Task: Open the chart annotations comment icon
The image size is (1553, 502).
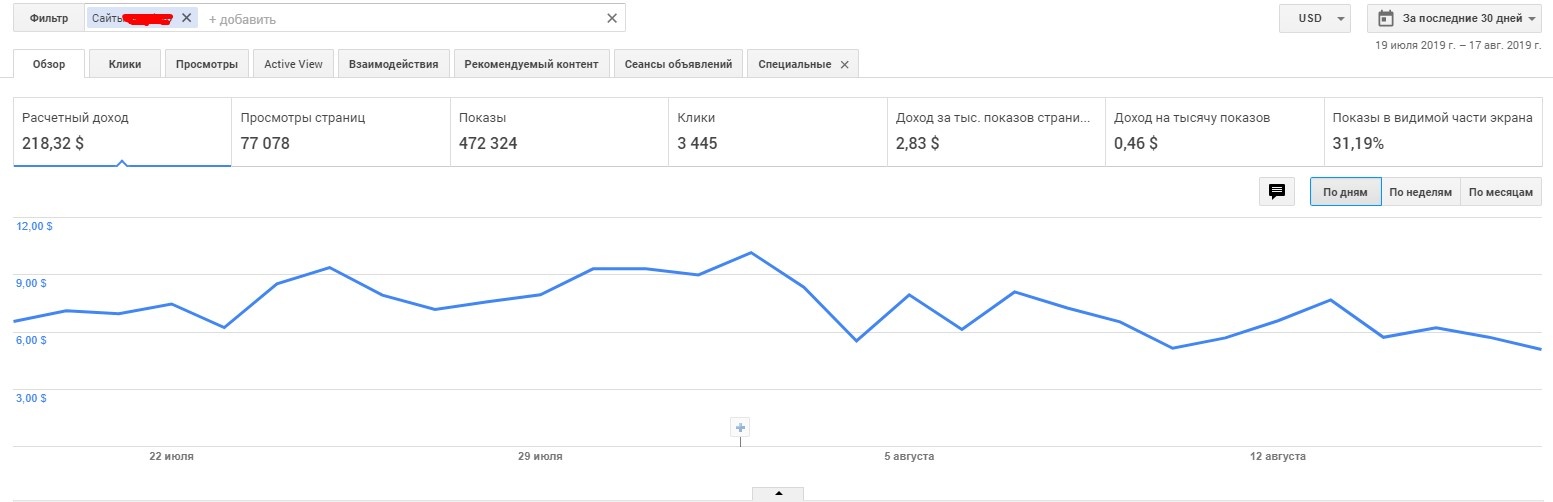Action: coord(1276,192)
